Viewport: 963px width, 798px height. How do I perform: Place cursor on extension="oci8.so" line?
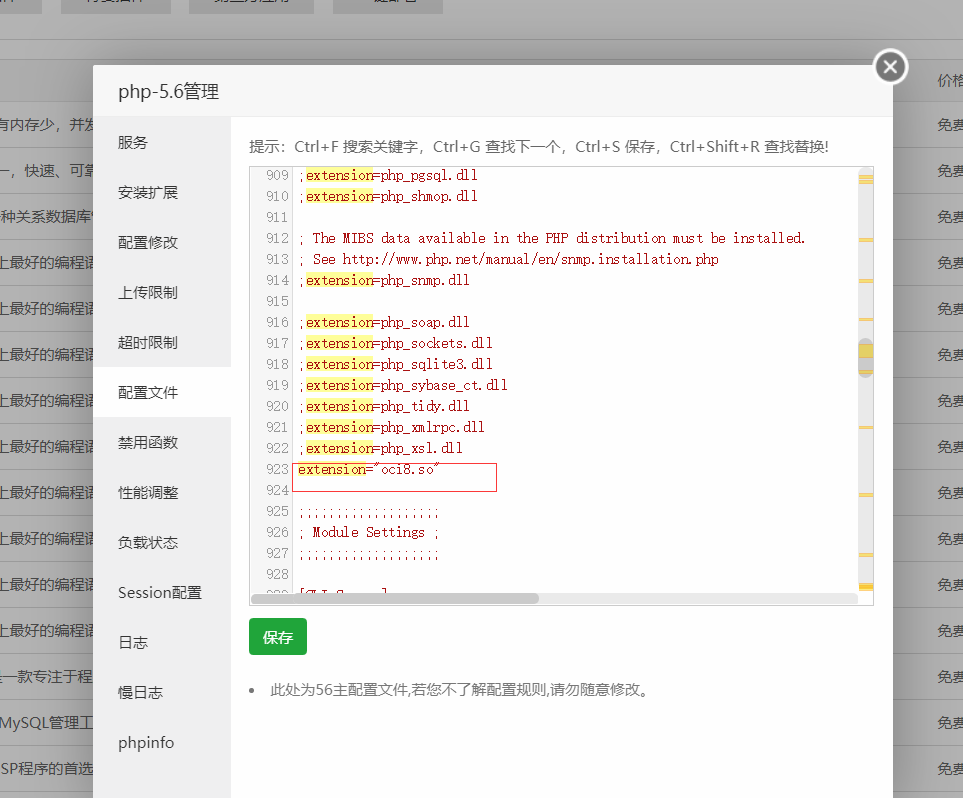[368, 469]
